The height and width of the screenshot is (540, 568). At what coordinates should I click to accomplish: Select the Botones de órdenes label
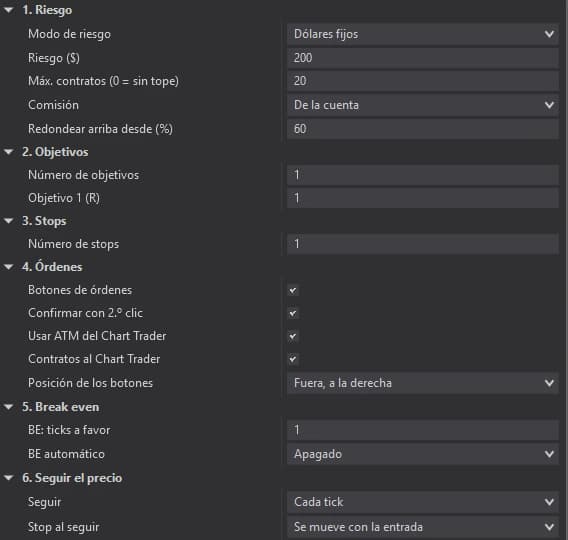(x=80, y=290)
